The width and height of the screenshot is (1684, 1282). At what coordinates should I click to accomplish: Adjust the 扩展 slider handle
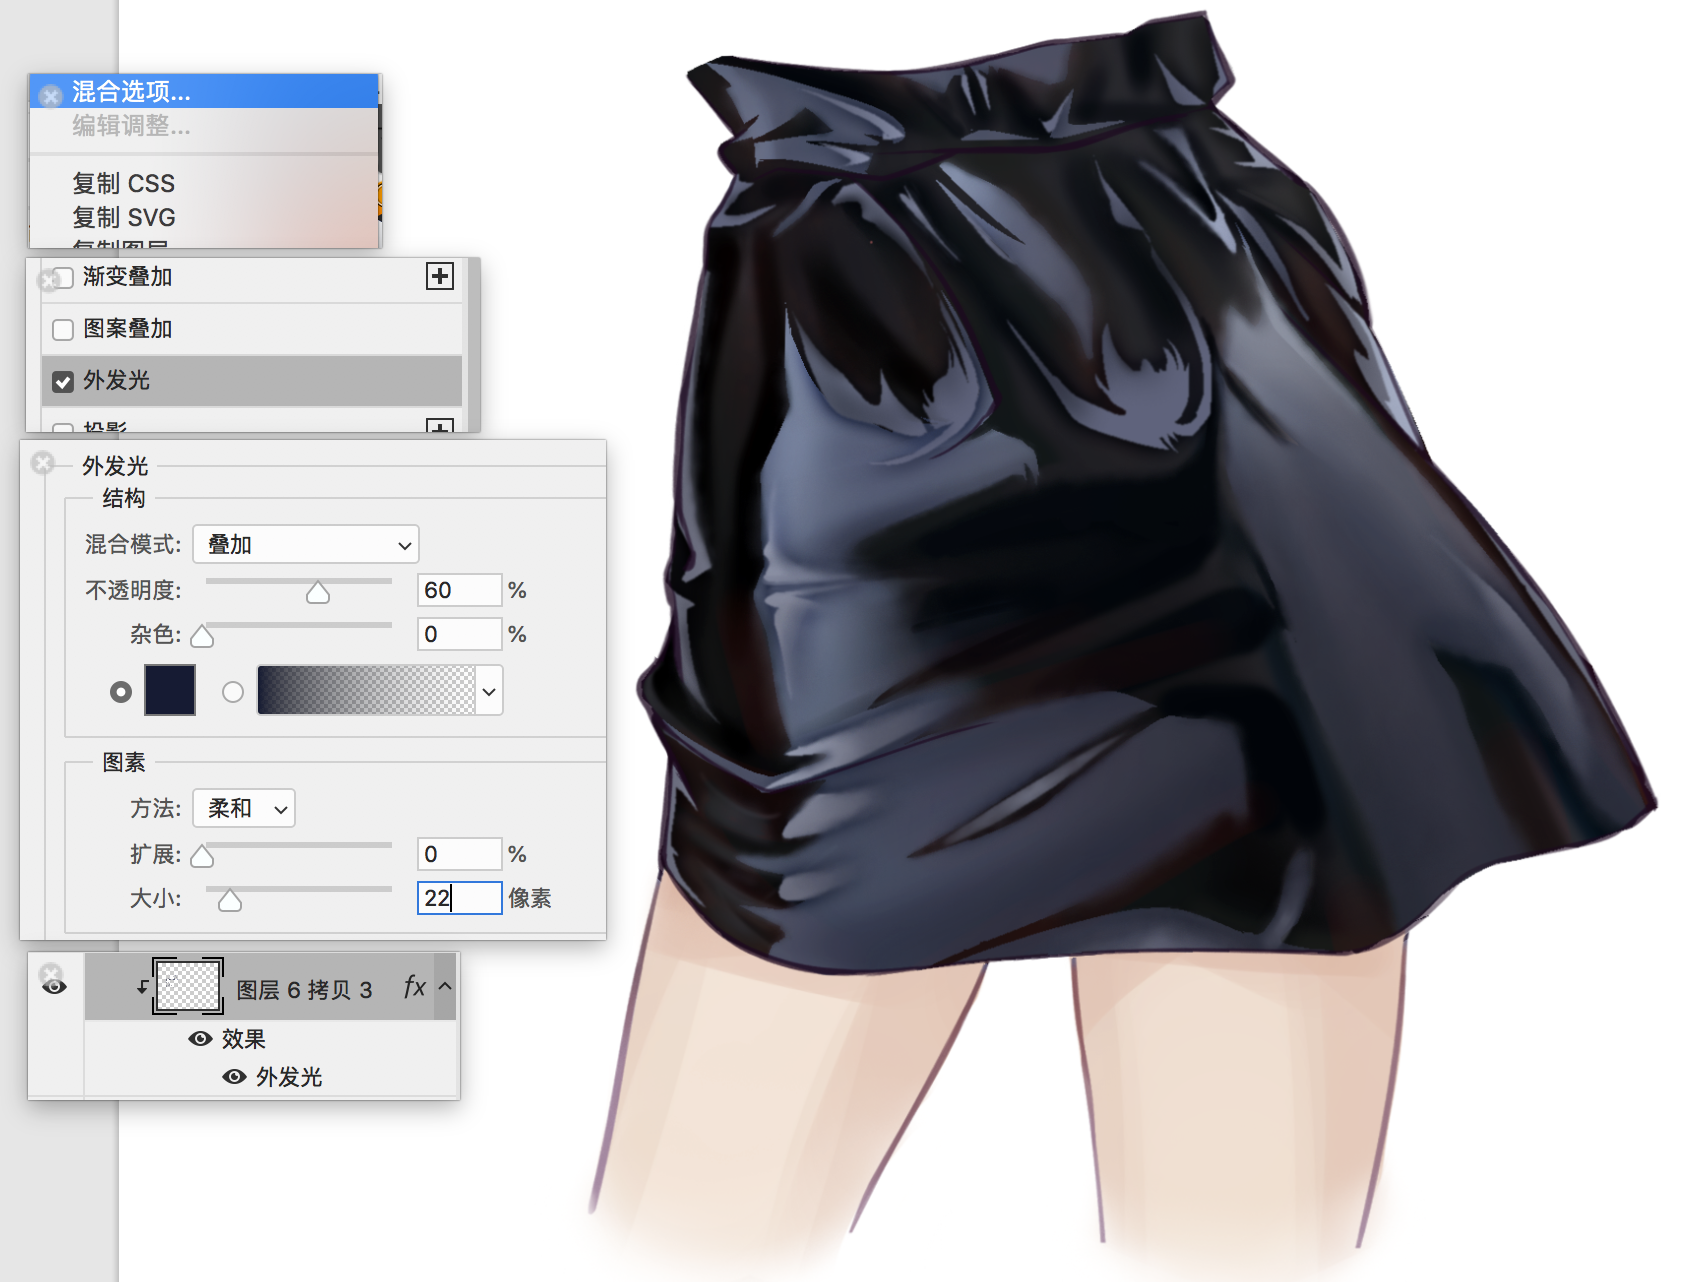click(x=202, y=857)
